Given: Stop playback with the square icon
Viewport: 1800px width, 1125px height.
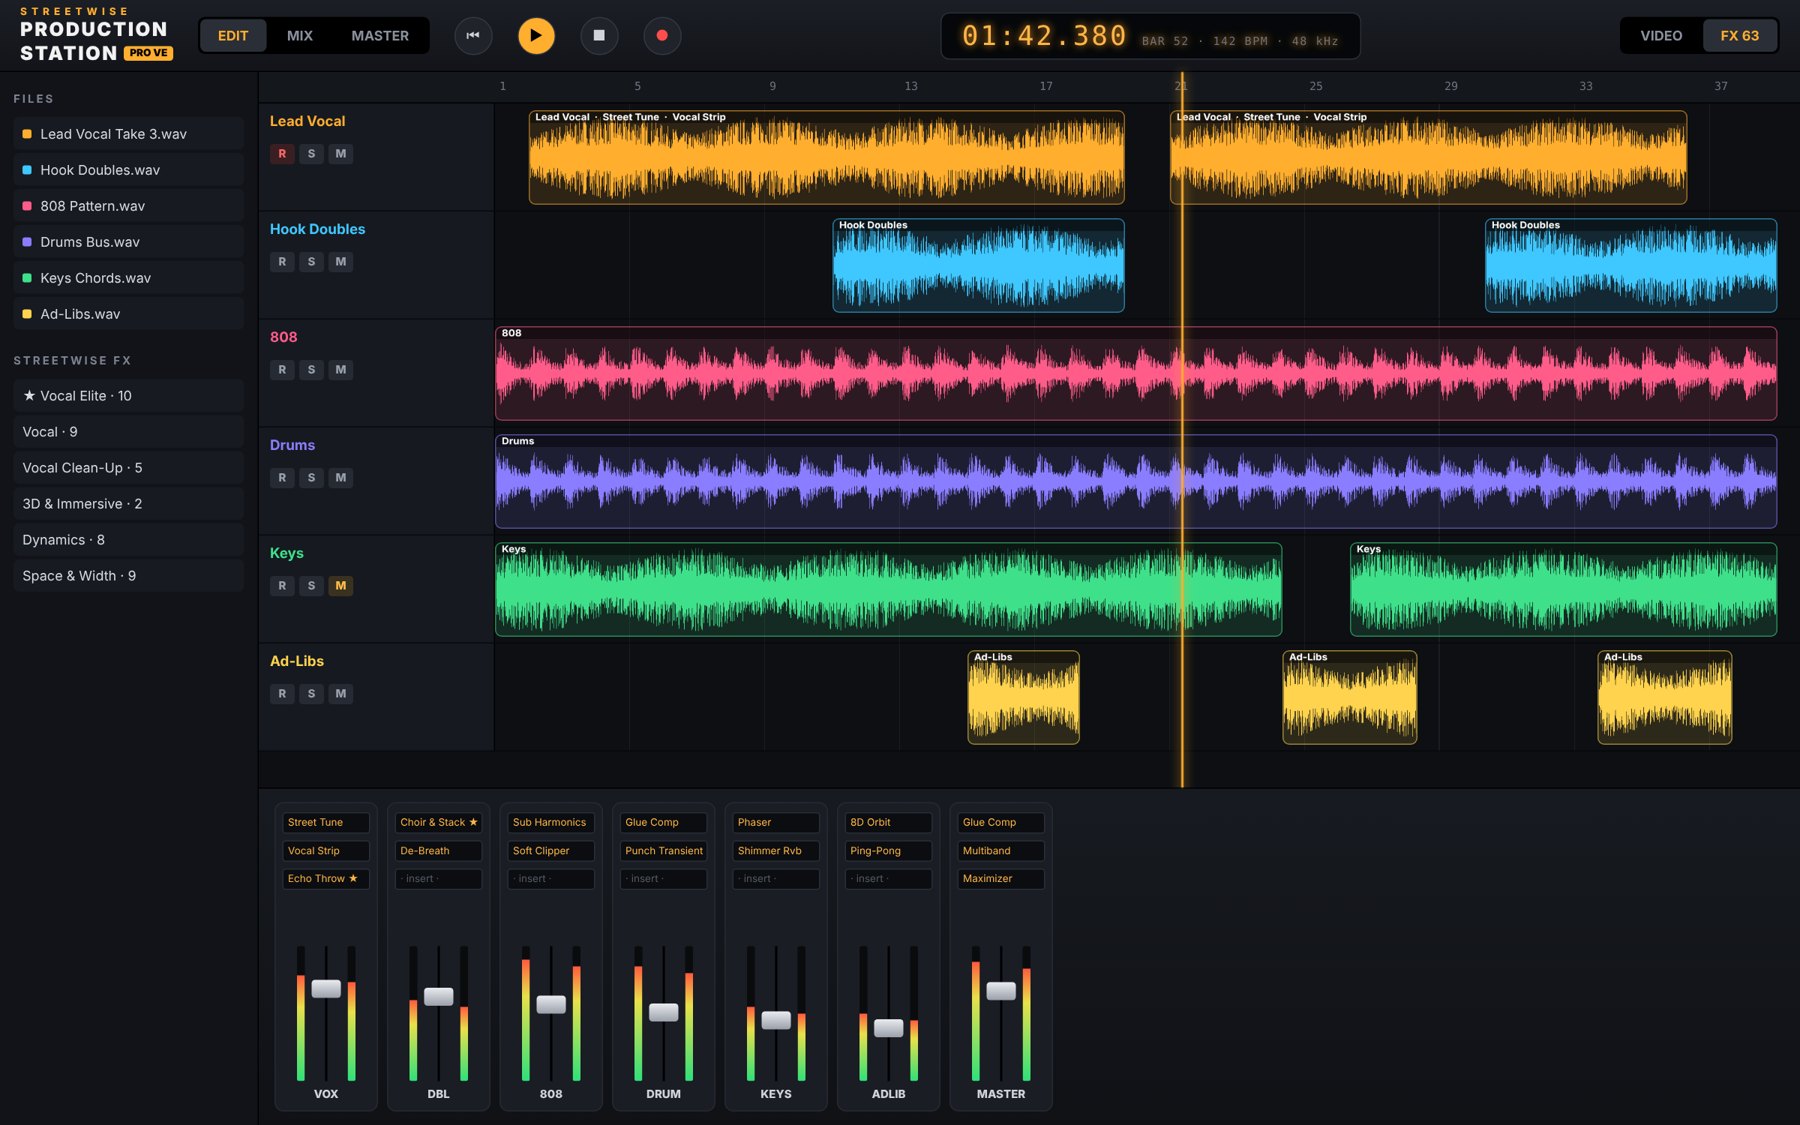Looking at the screenshot, I should click(x=599, y=36).
